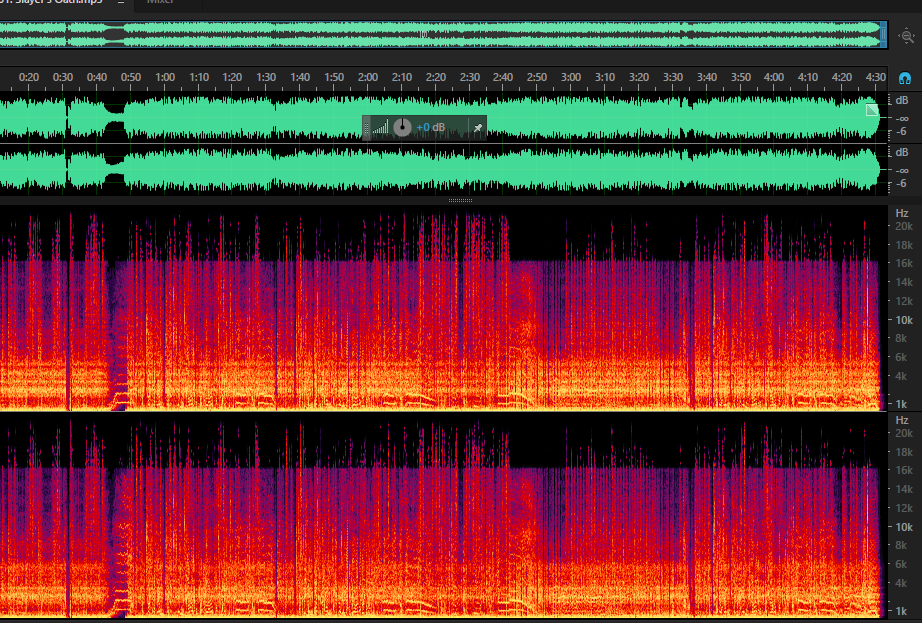Image resolution: width=922 pixels, height=623 pixels.
Task: Click the 10k label on the upper spectrogram scale
Action: (x=903, y=320)
